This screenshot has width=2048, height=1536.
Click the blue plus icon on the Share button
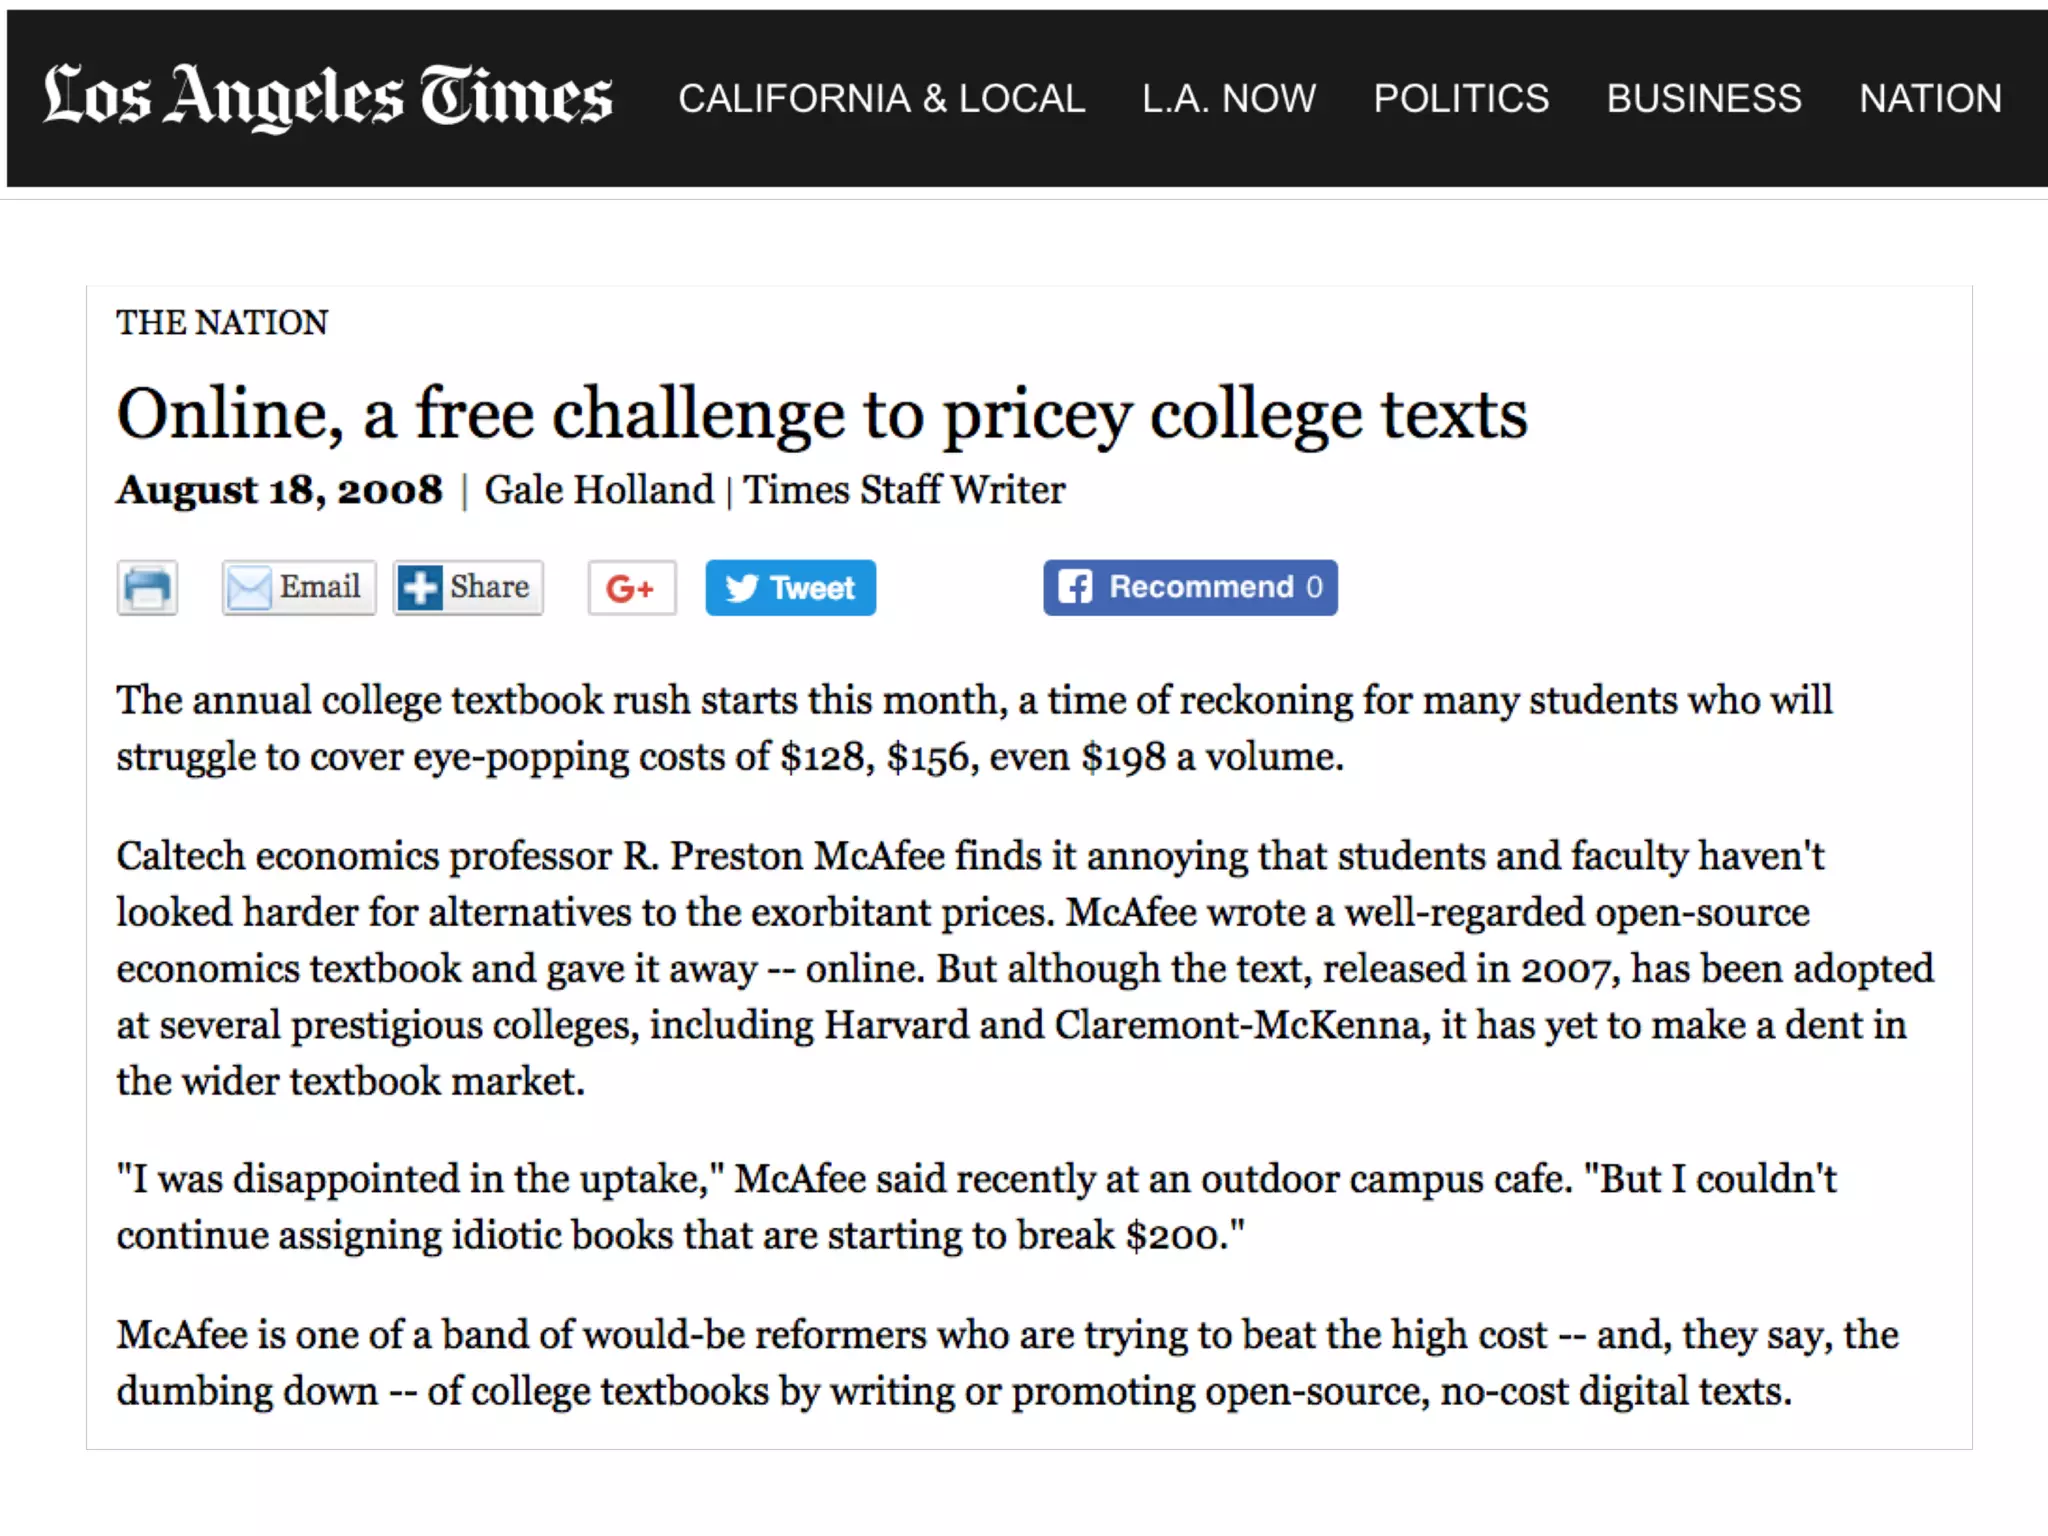420,588
